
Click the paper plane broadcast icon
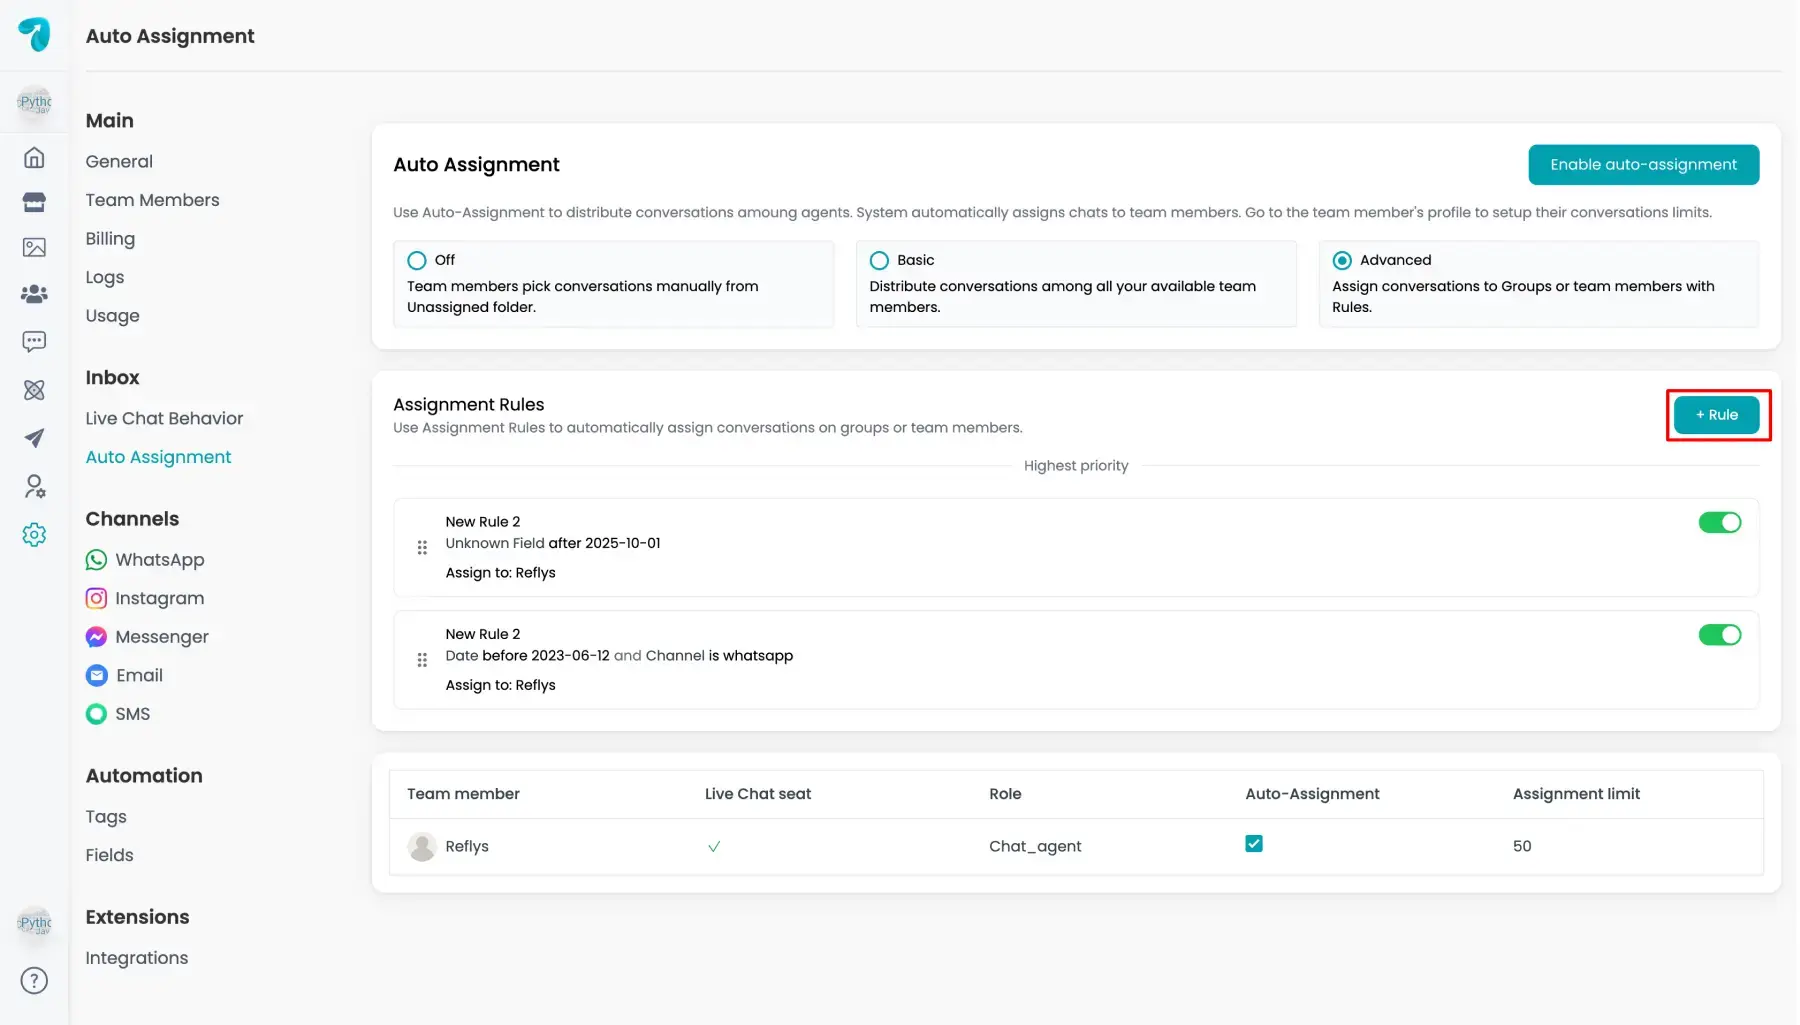pos(34,438)
